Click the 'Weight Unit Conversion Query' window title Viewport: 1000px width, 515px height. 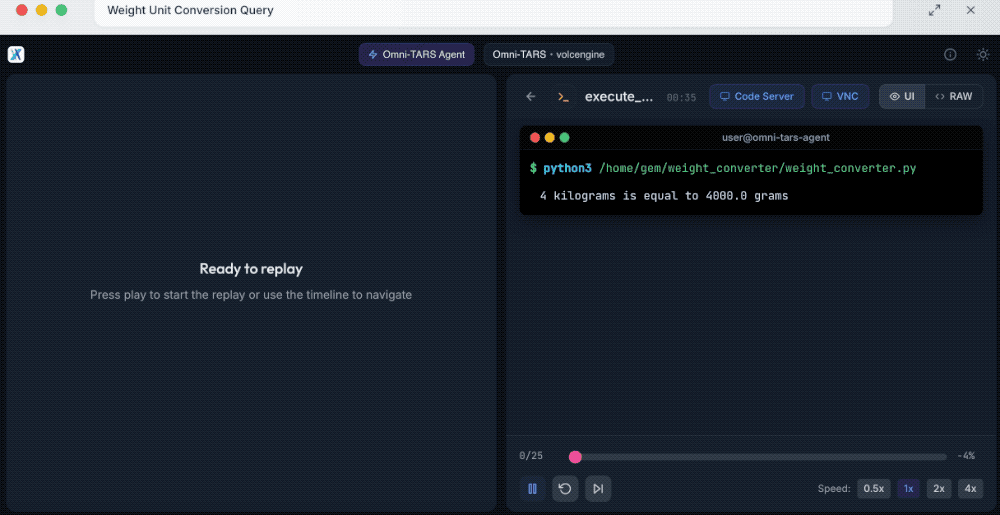[191, 10]
